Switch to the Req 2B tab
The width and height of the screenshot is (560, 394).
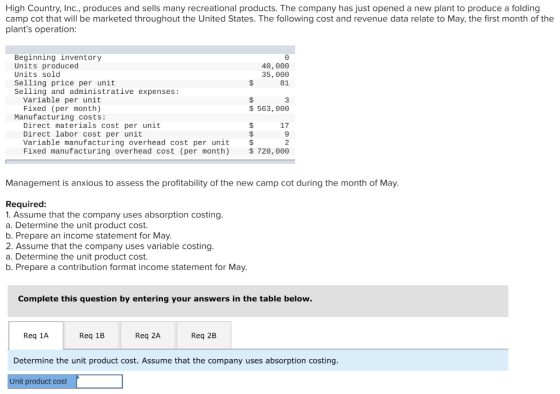point(204,335)
